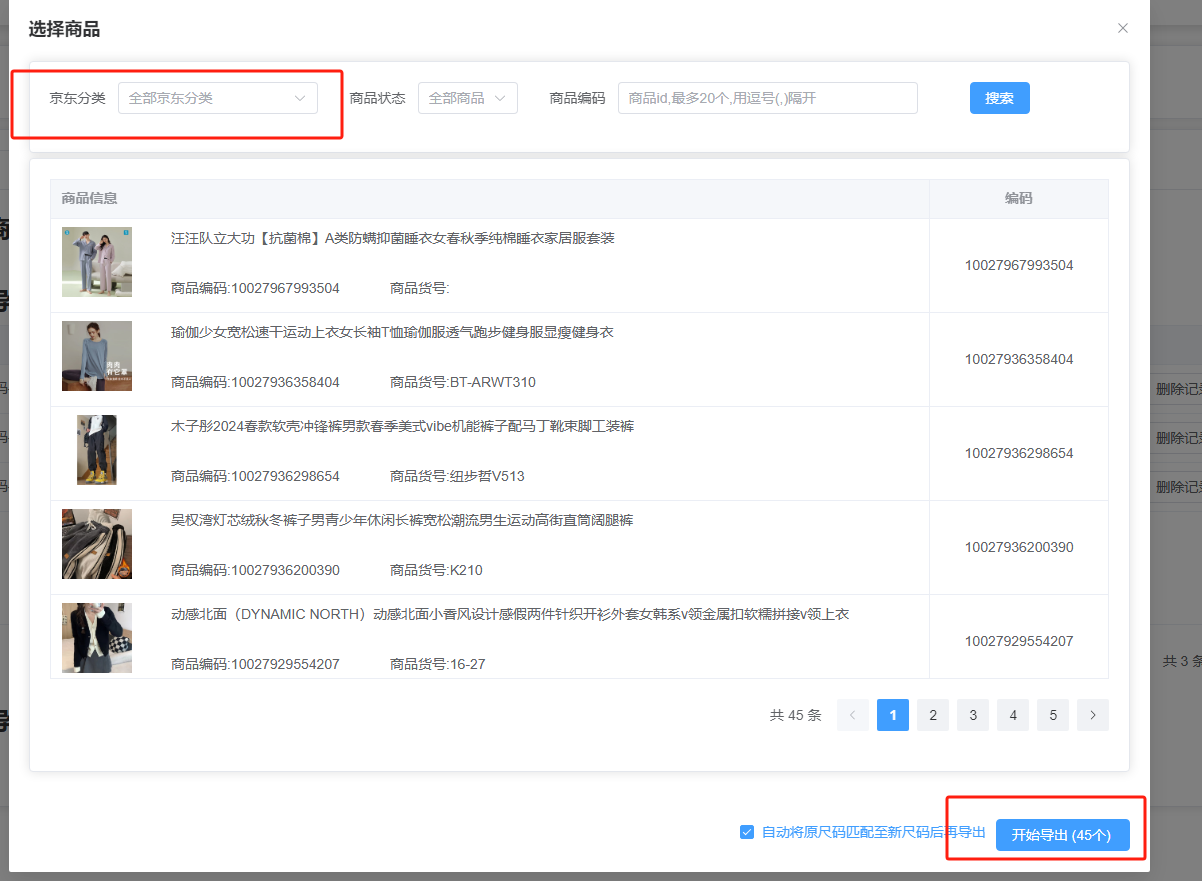Viewport: 1202px width, 881px height.
Task: Click the 编码 column header
Action: (1018, 198)
